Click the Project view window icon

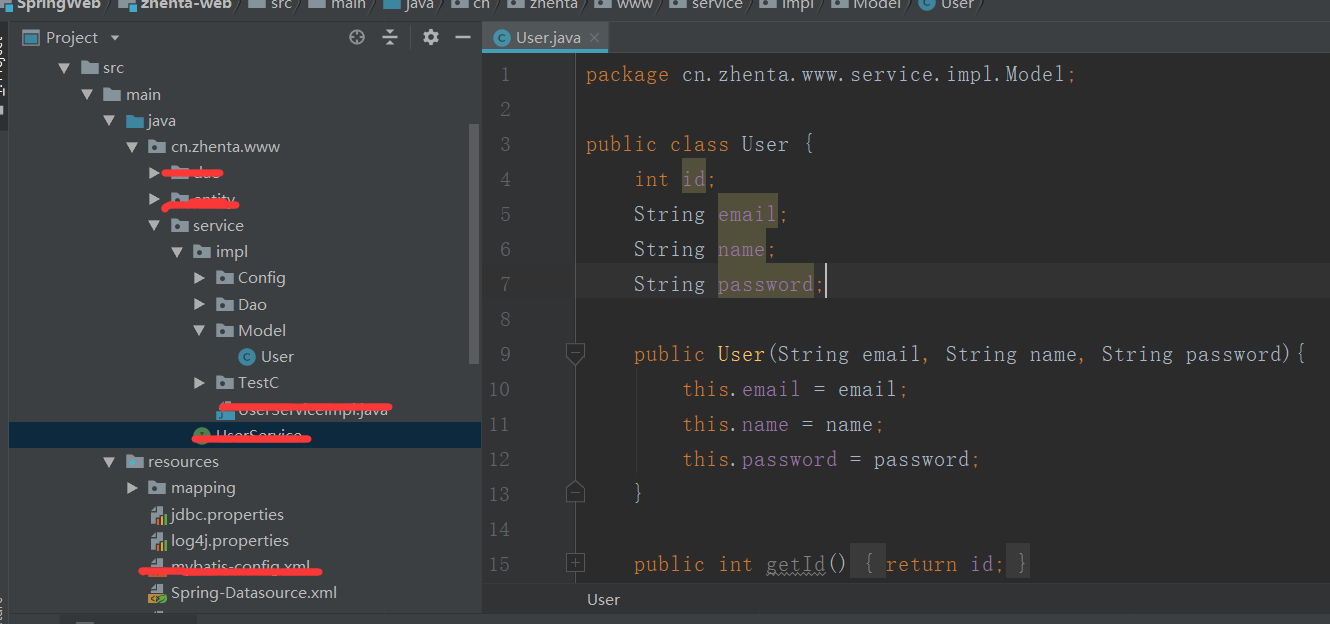click(30, 38)
